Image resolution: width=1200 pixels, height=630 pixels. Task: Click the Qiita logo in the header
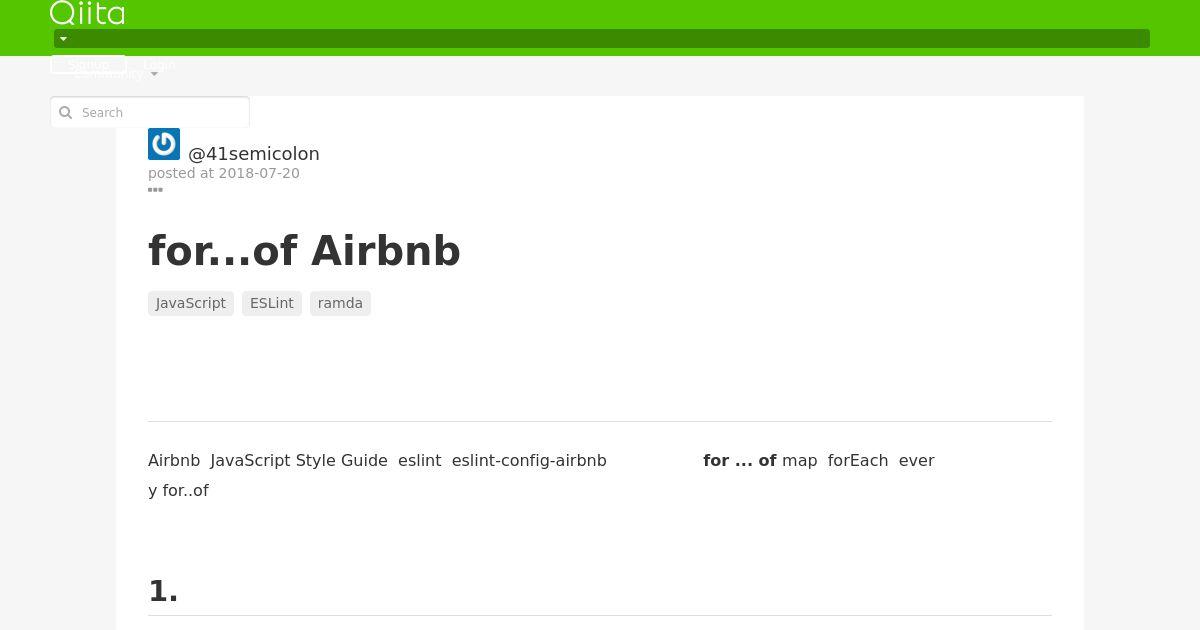point(87,13)
